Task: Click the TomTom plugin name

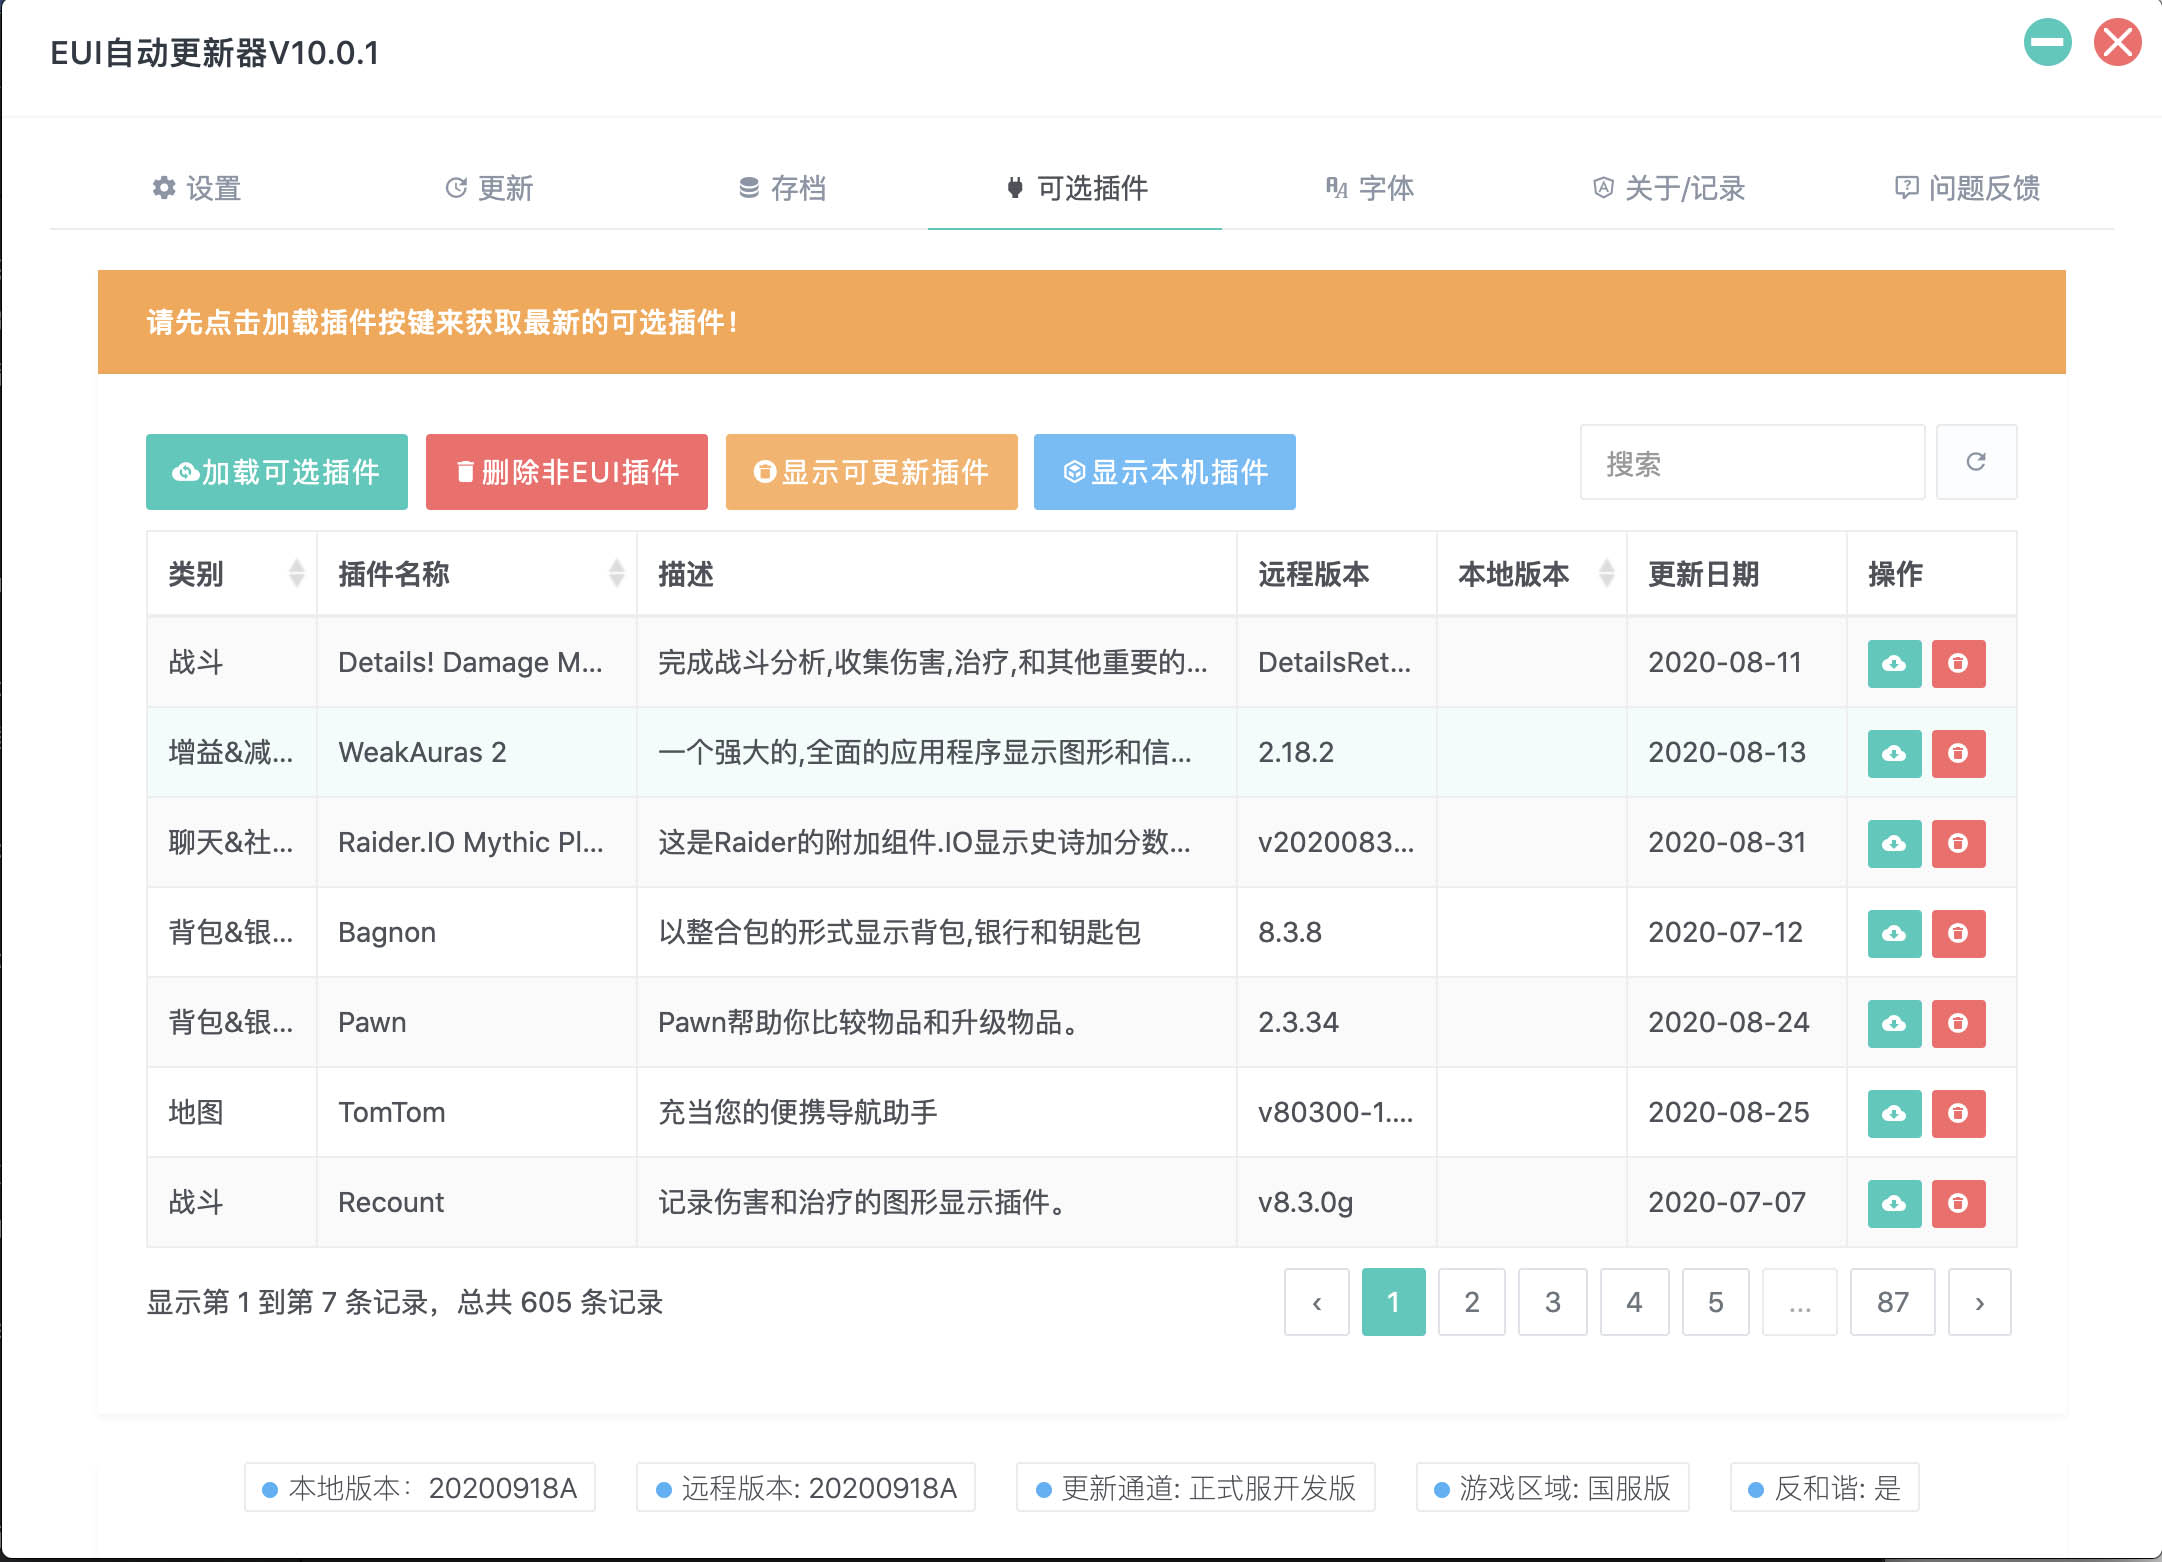Action: [x=391, y=1112]
